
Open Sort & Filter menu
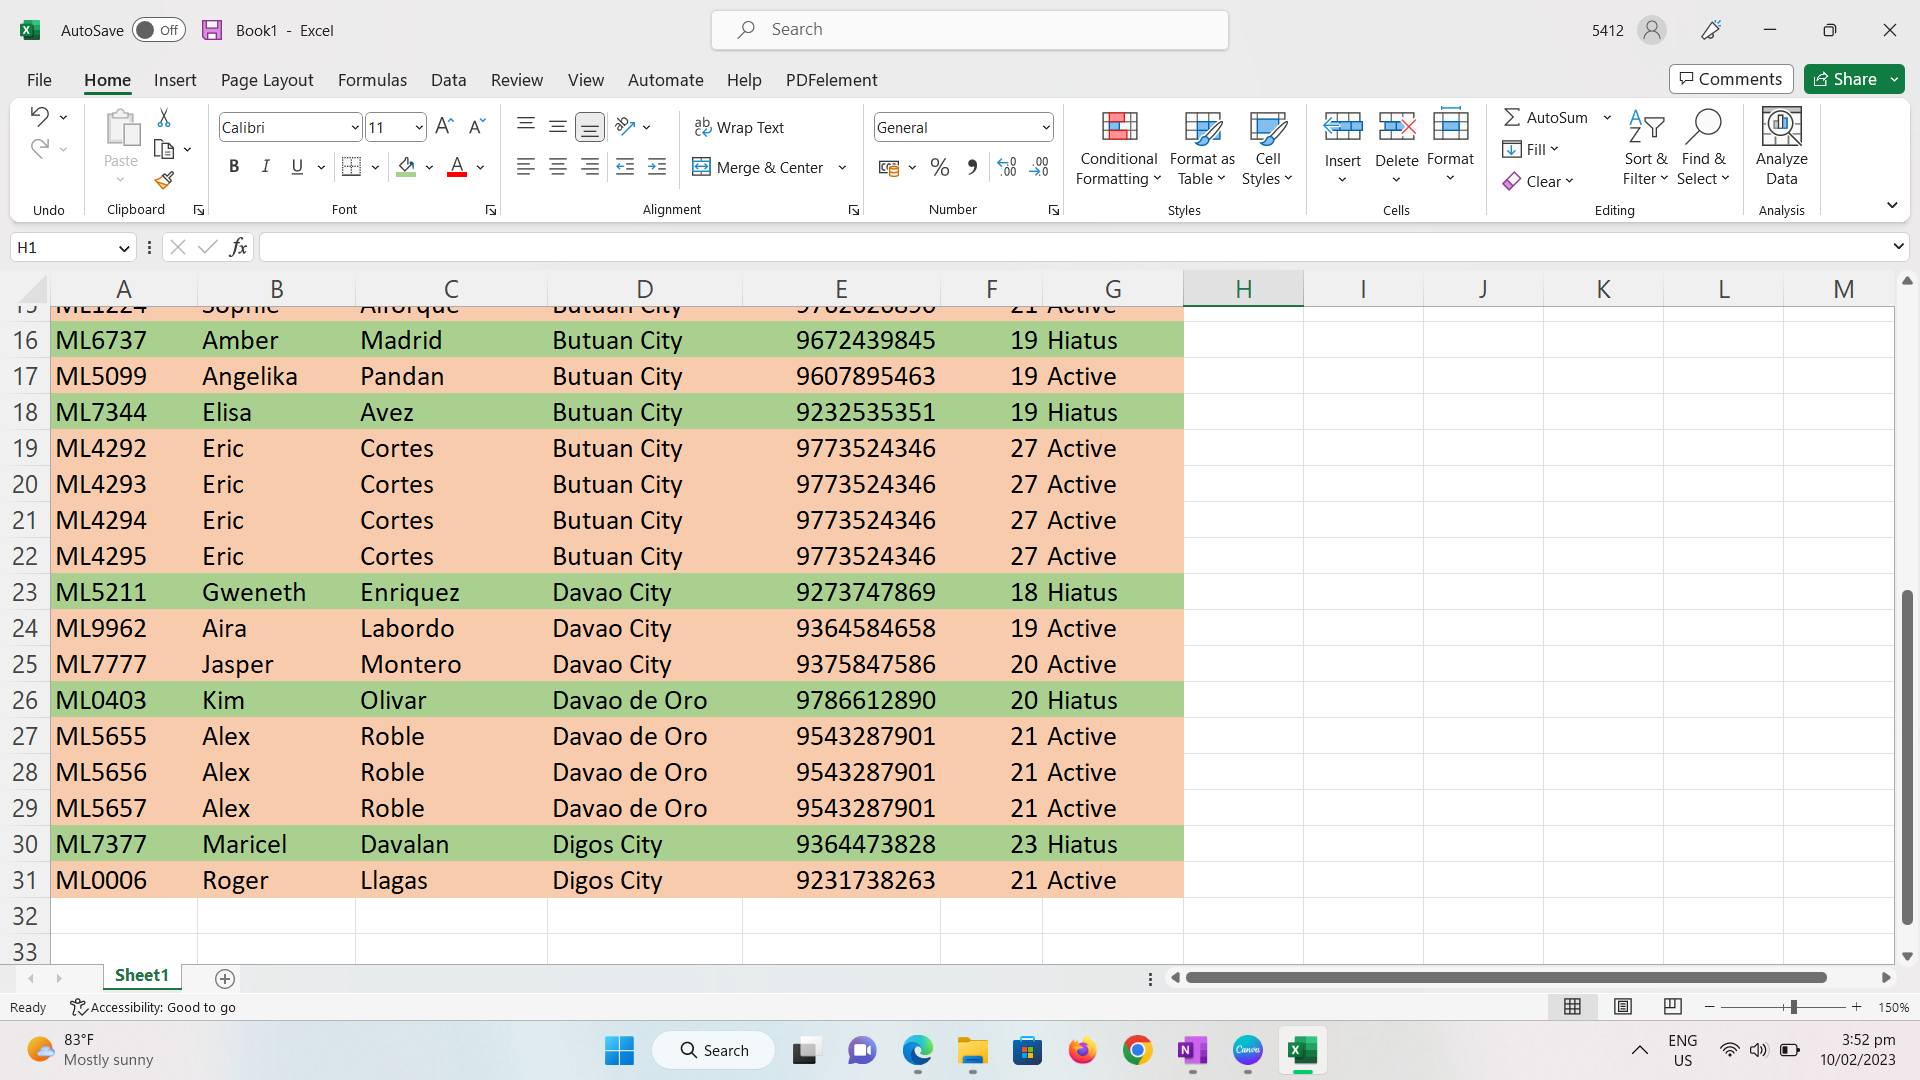click(x=1645, y=147)
